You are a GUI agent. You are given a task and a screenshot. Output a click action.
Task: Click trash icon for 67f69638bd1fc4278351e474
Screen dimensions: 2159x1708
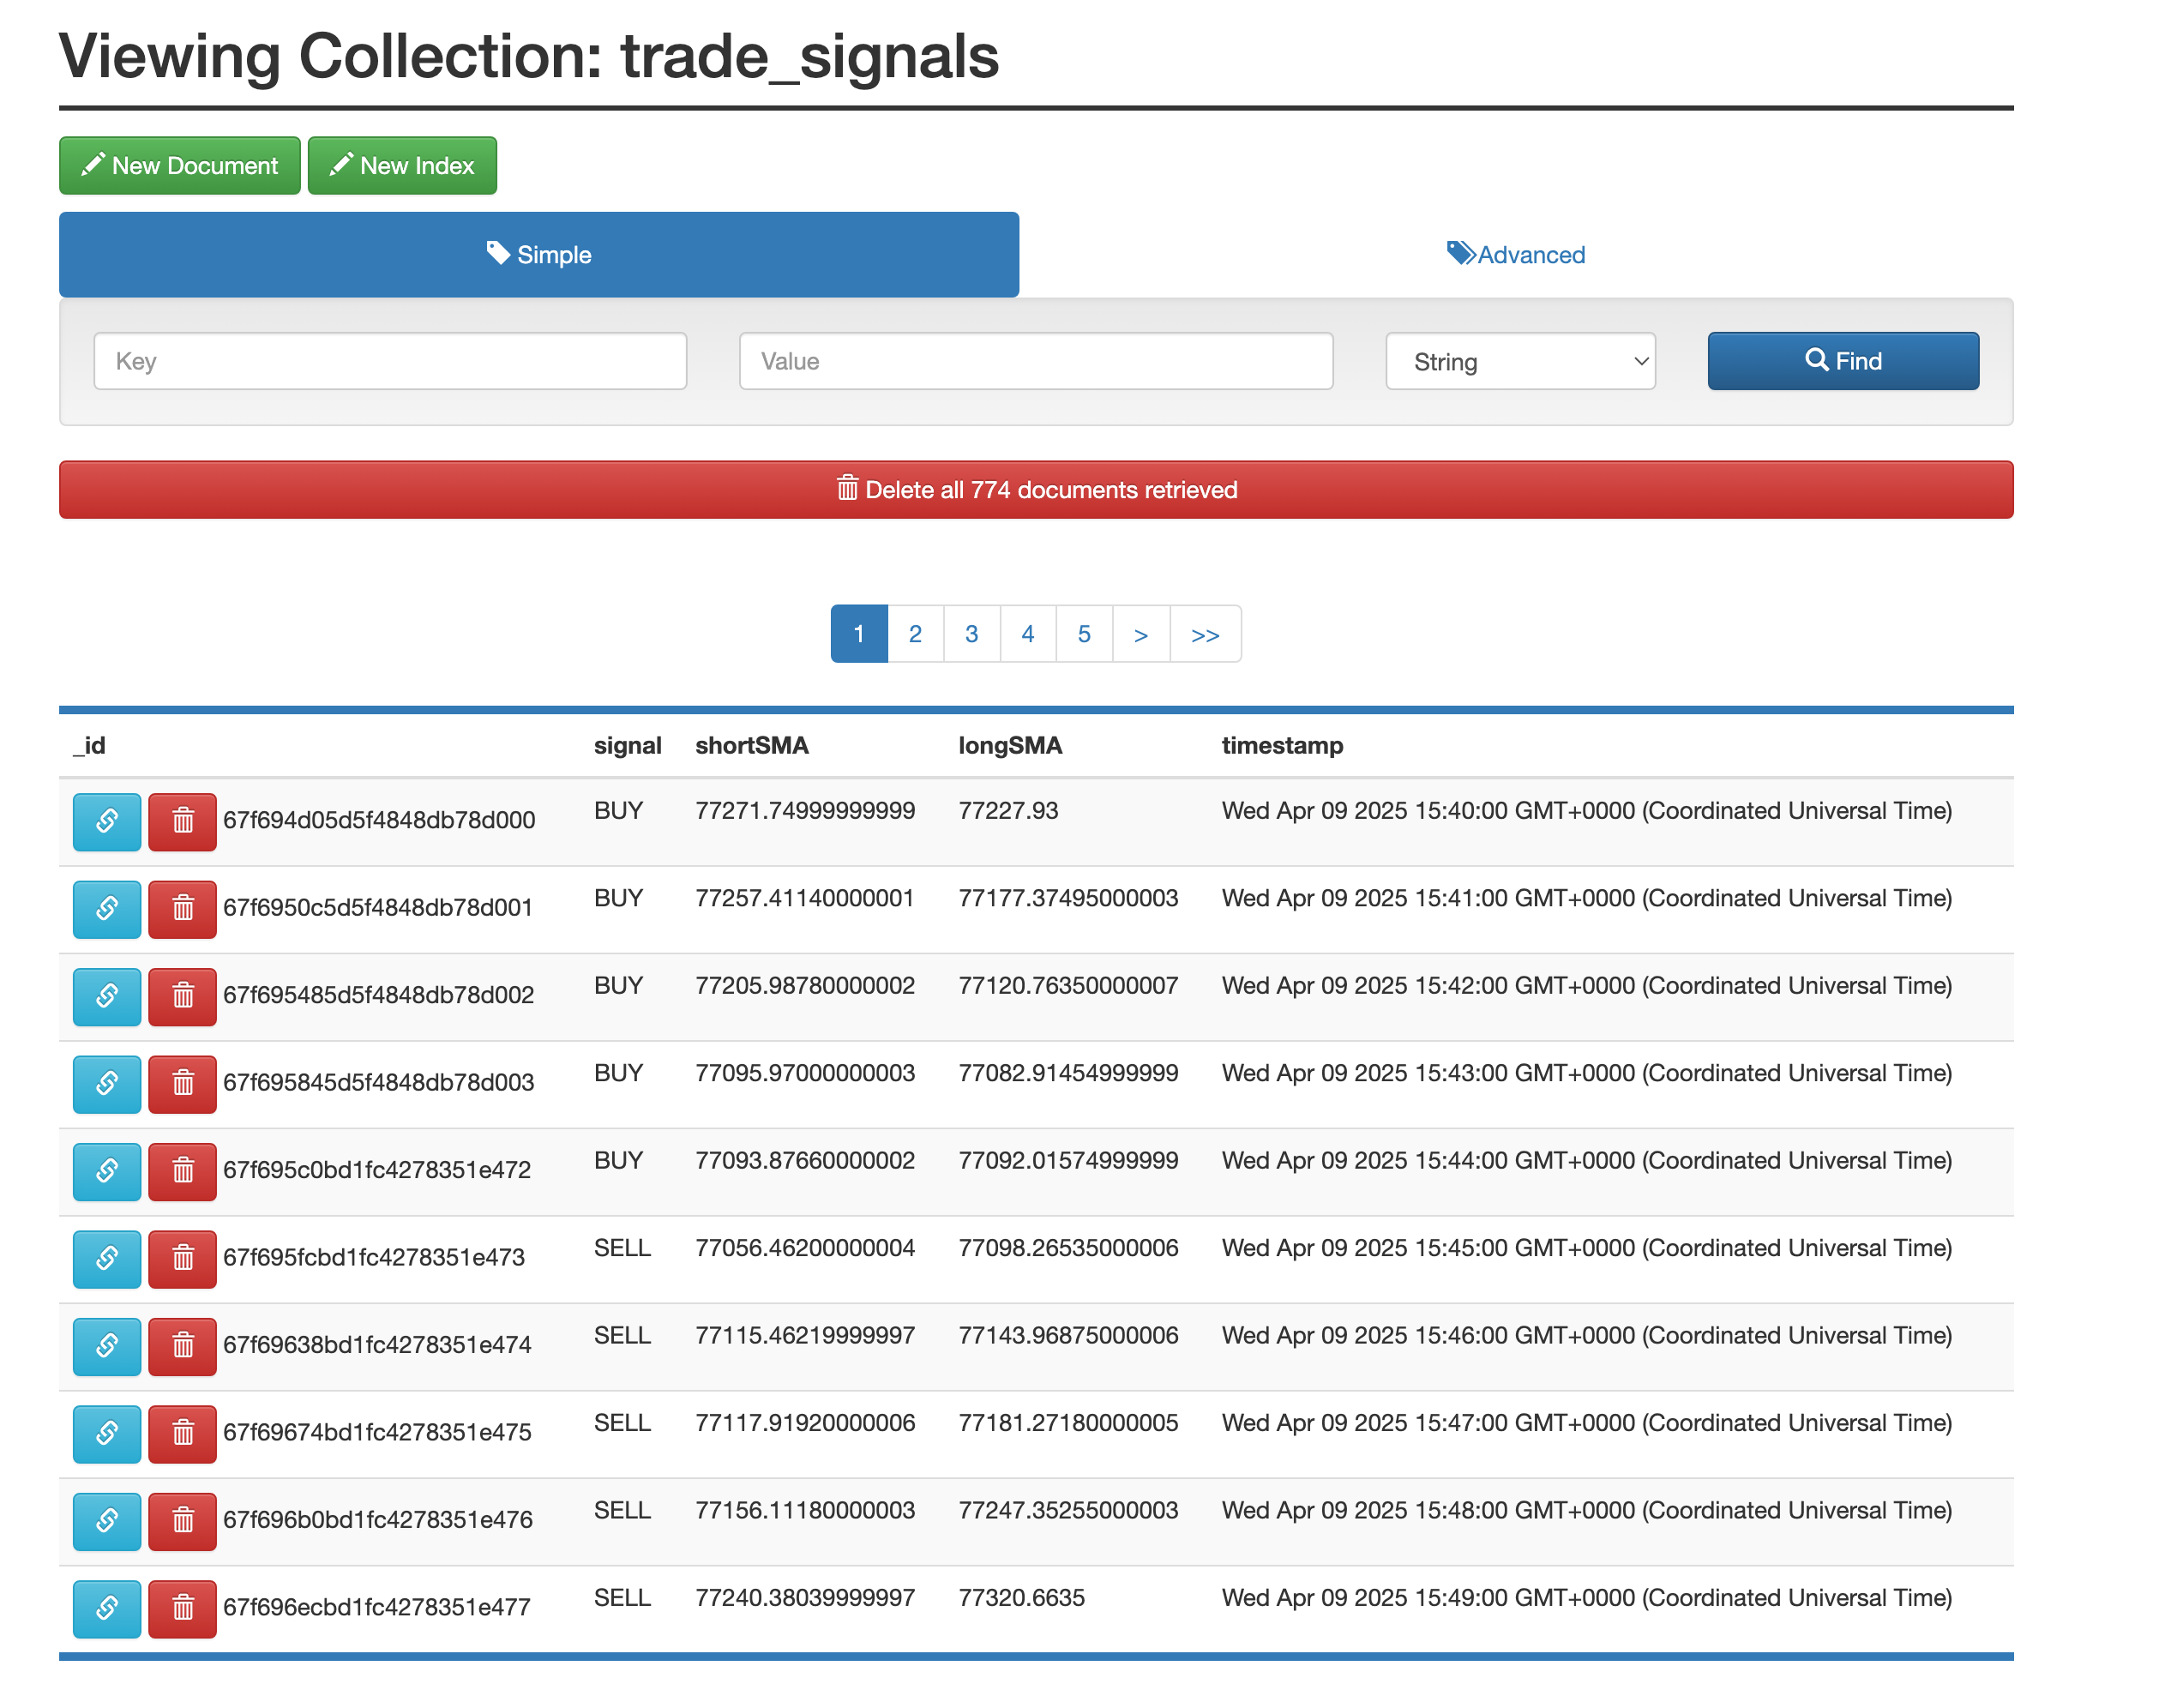tap(182, 1346)
